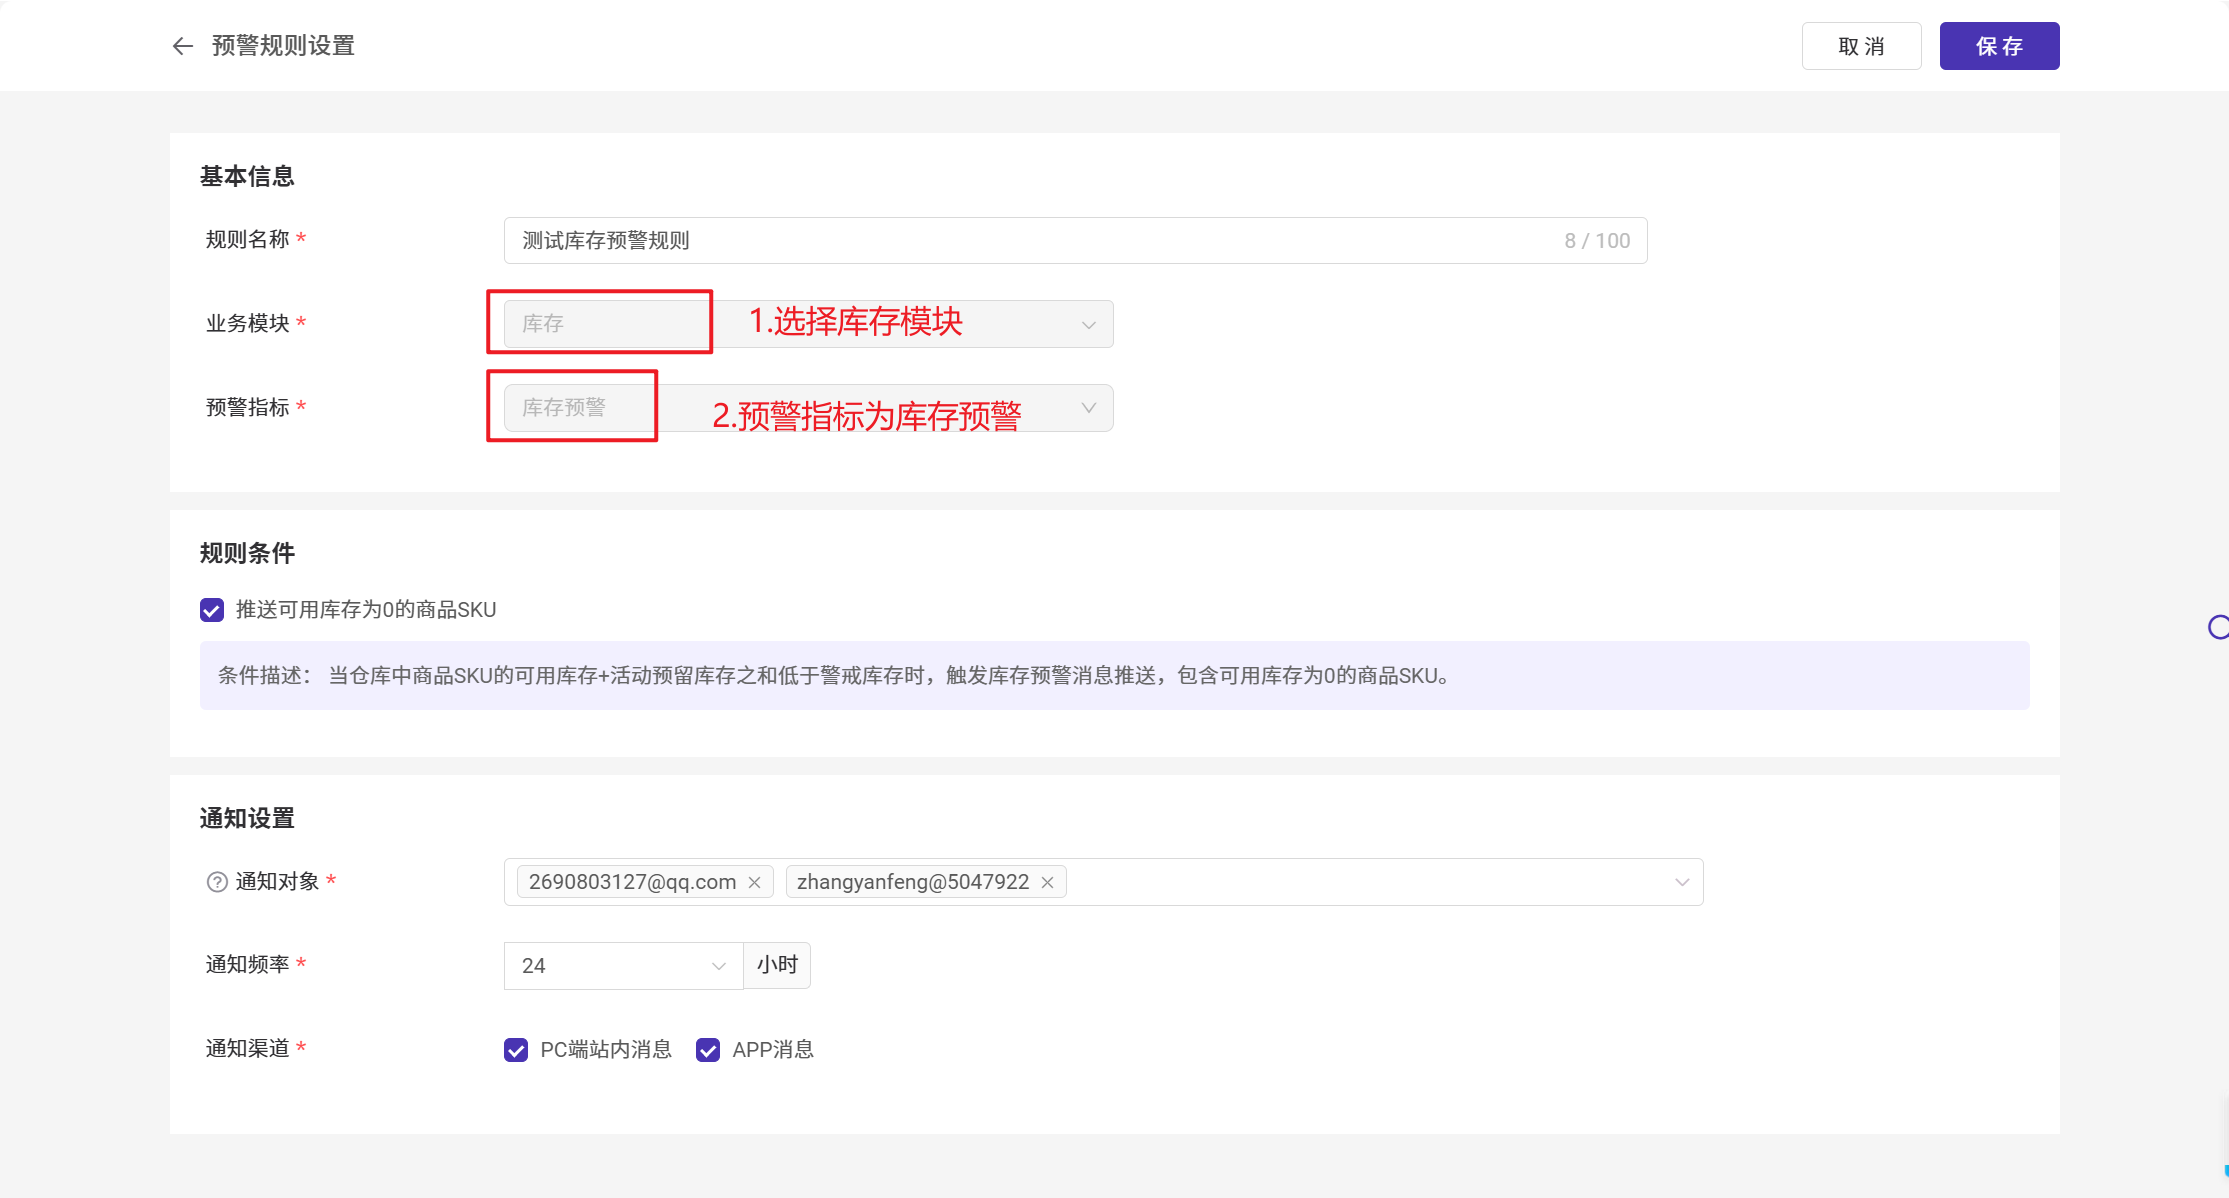Click the floating circle icon at right edge

tap(2218, 627)
